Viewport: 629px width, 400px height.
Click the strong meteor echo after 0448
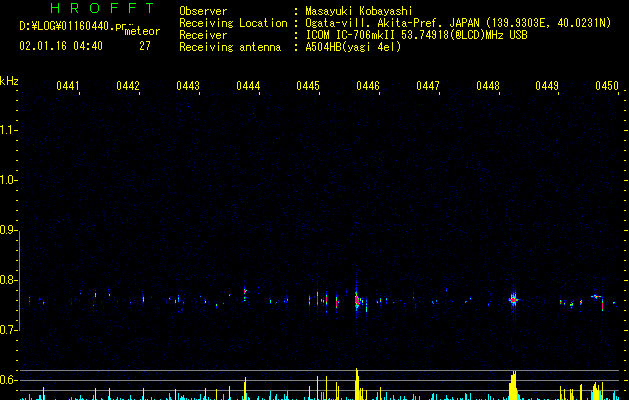[513, 300]
